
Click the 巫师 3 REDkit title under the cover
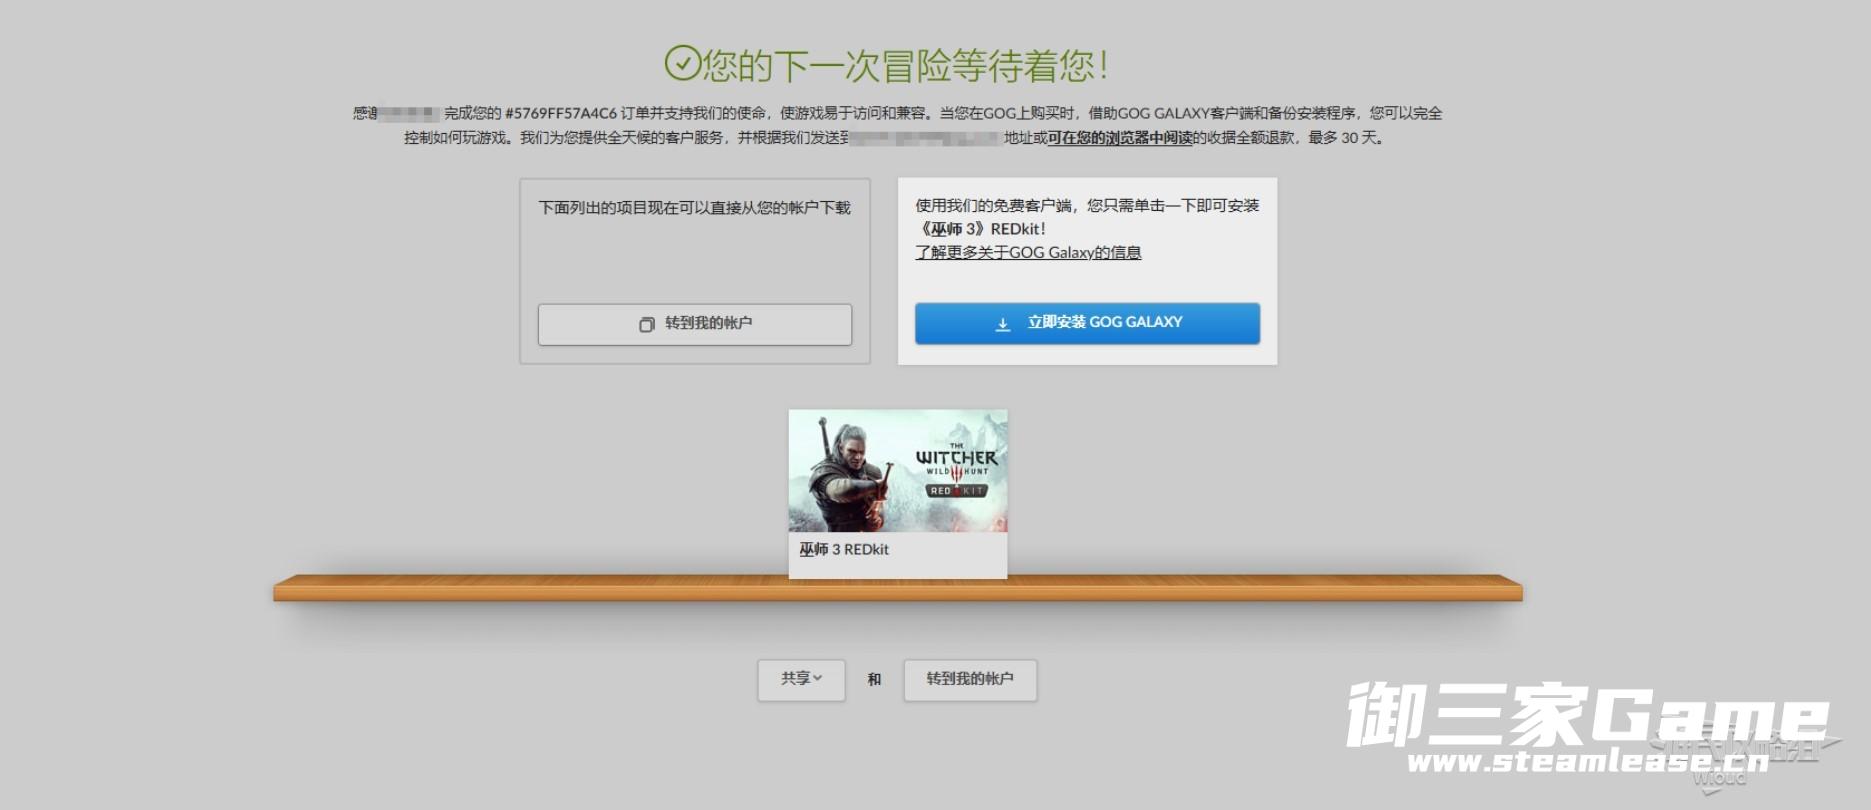click(843, 549)
